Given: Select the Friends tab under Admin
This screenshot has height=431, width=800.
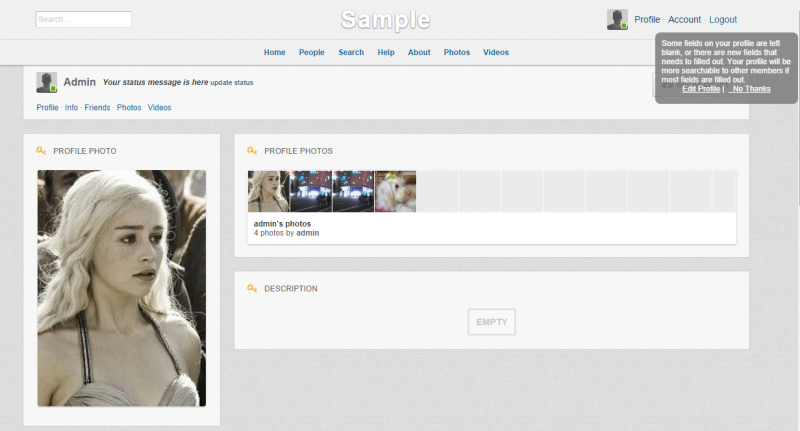Looking at the screenshot, I should coord(97,108).
